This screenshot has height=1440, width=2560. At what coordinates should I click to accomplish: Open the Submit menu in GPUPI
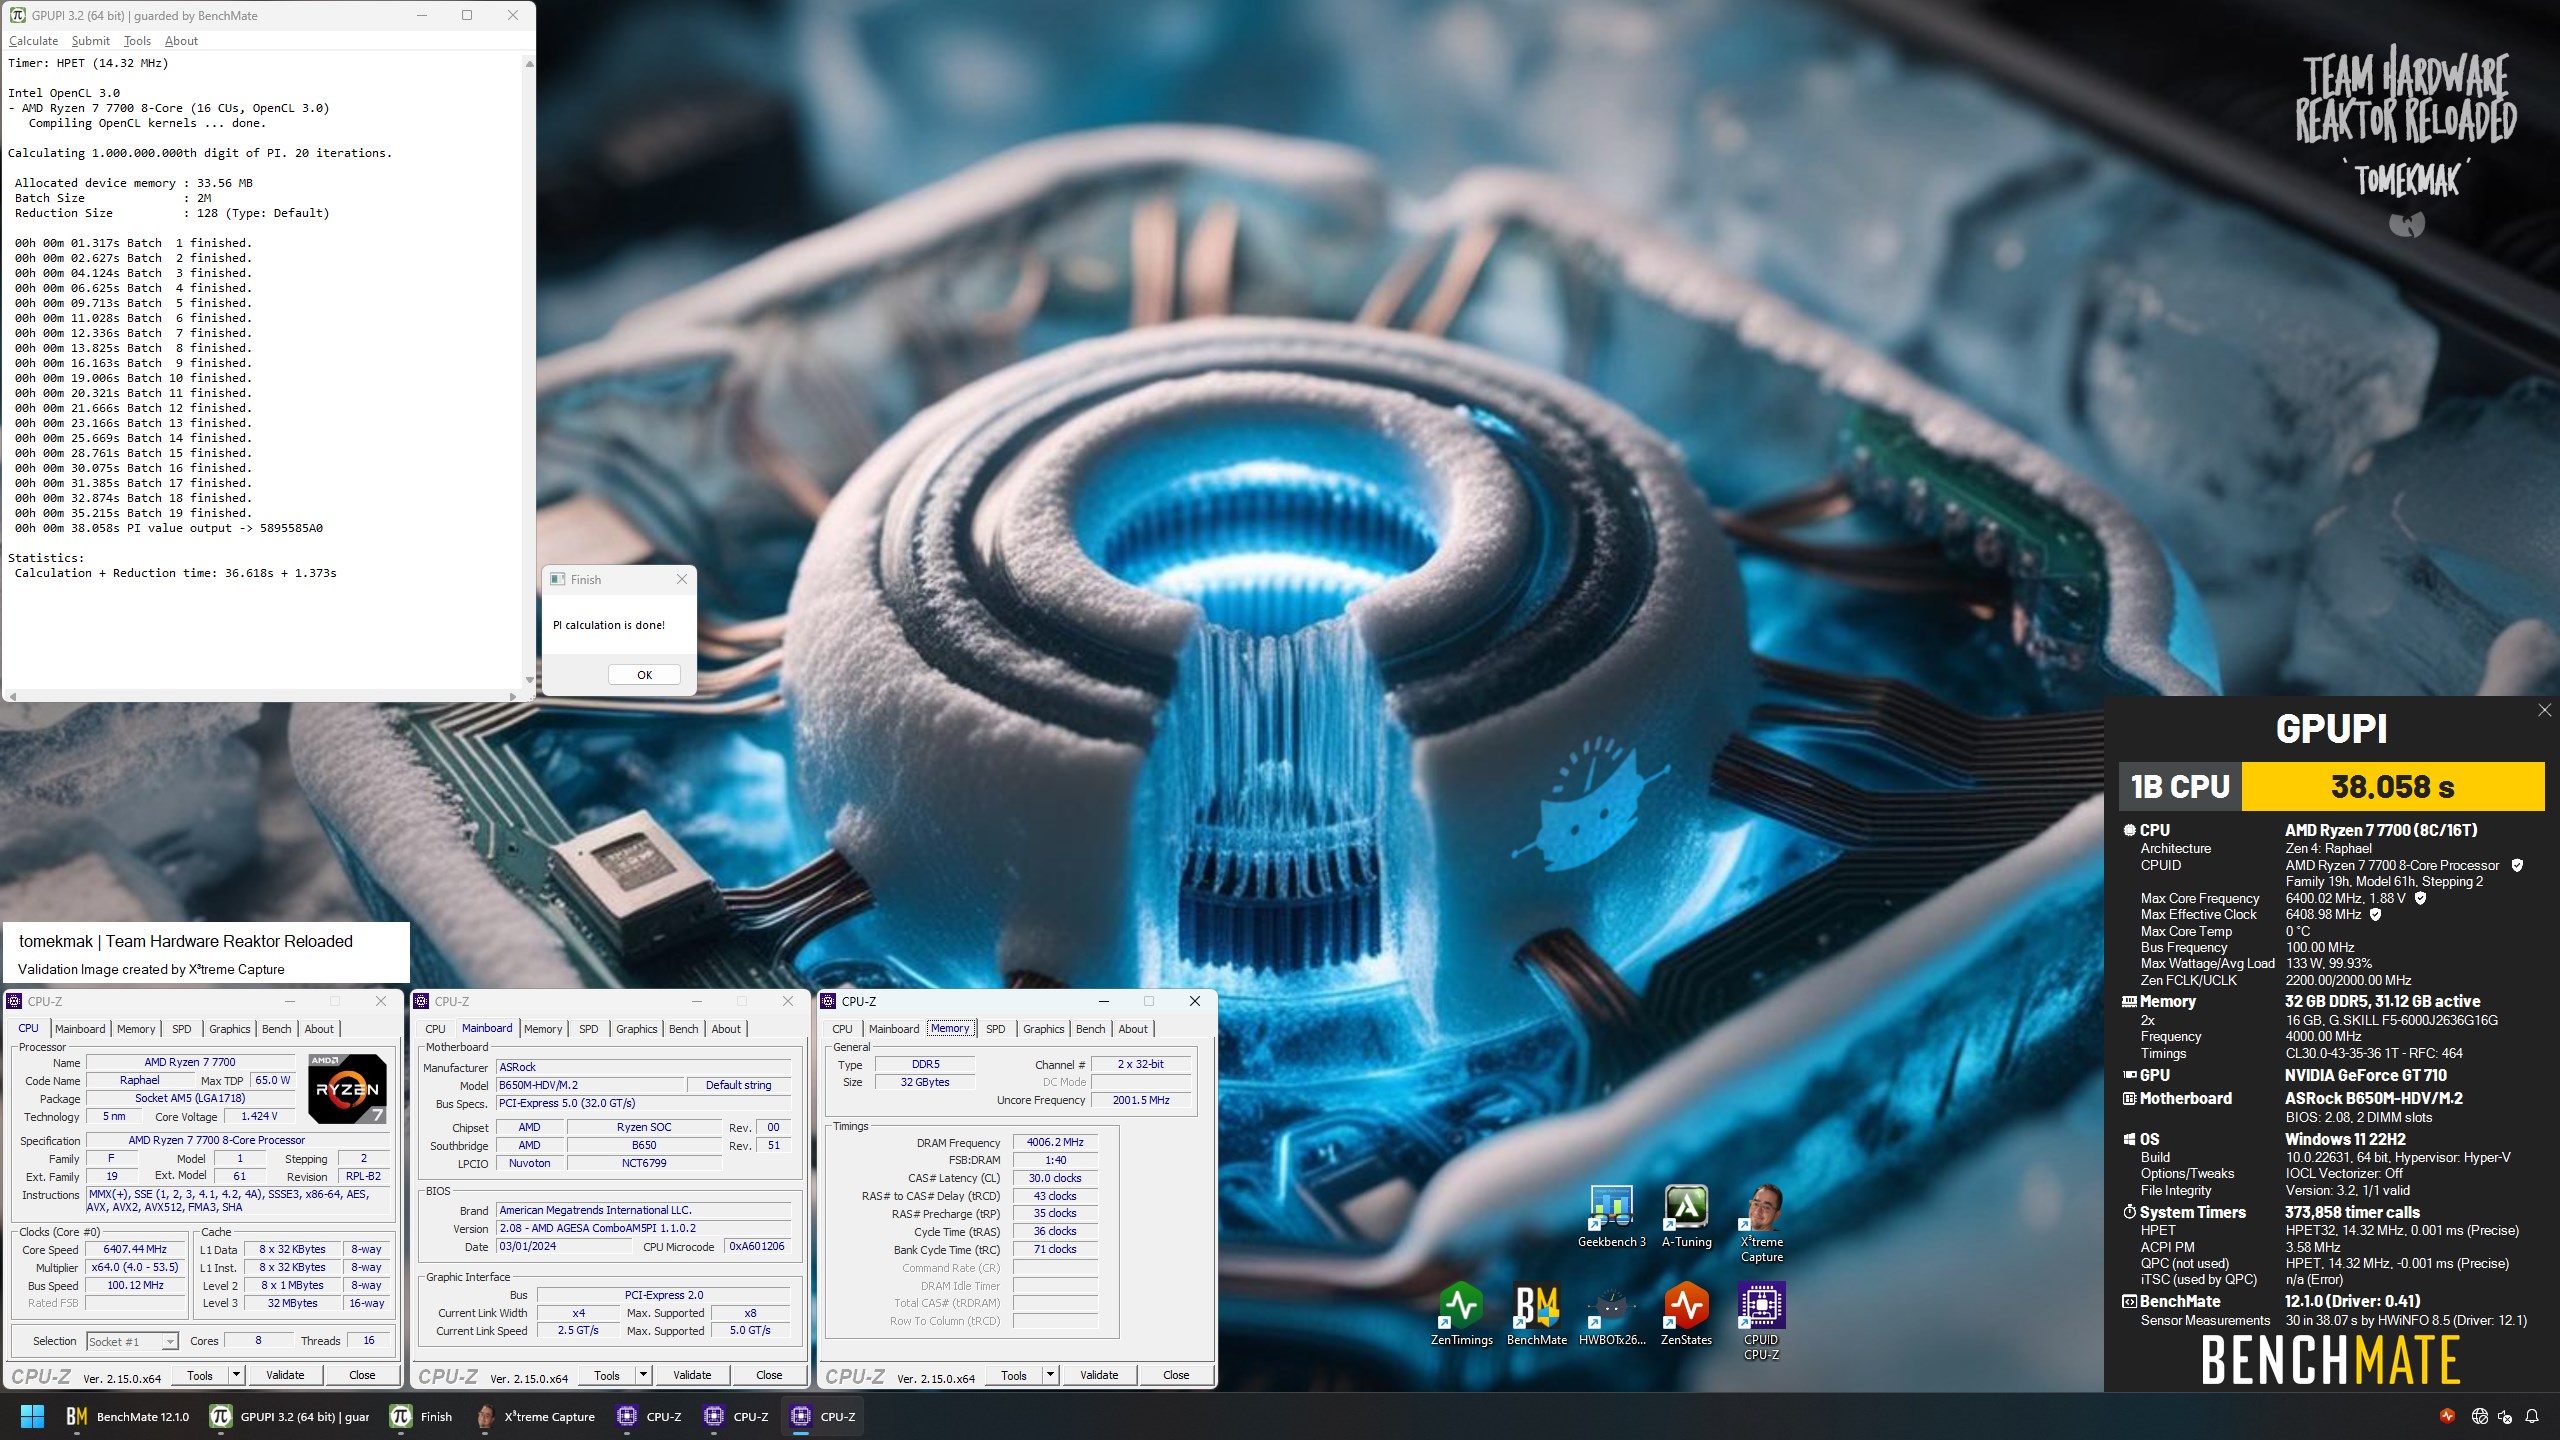coord(90,41)
